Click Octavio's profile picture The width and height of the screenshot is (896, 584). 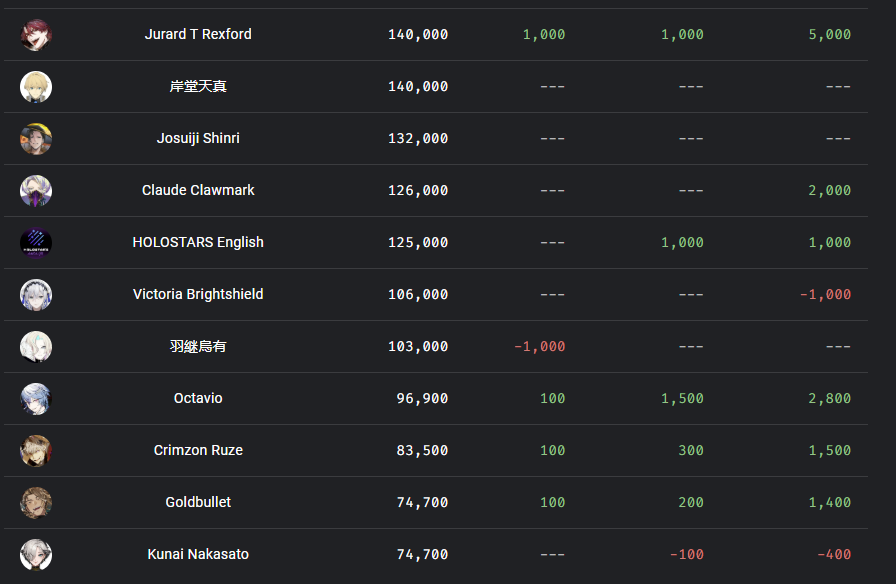(x=36, y=399)
